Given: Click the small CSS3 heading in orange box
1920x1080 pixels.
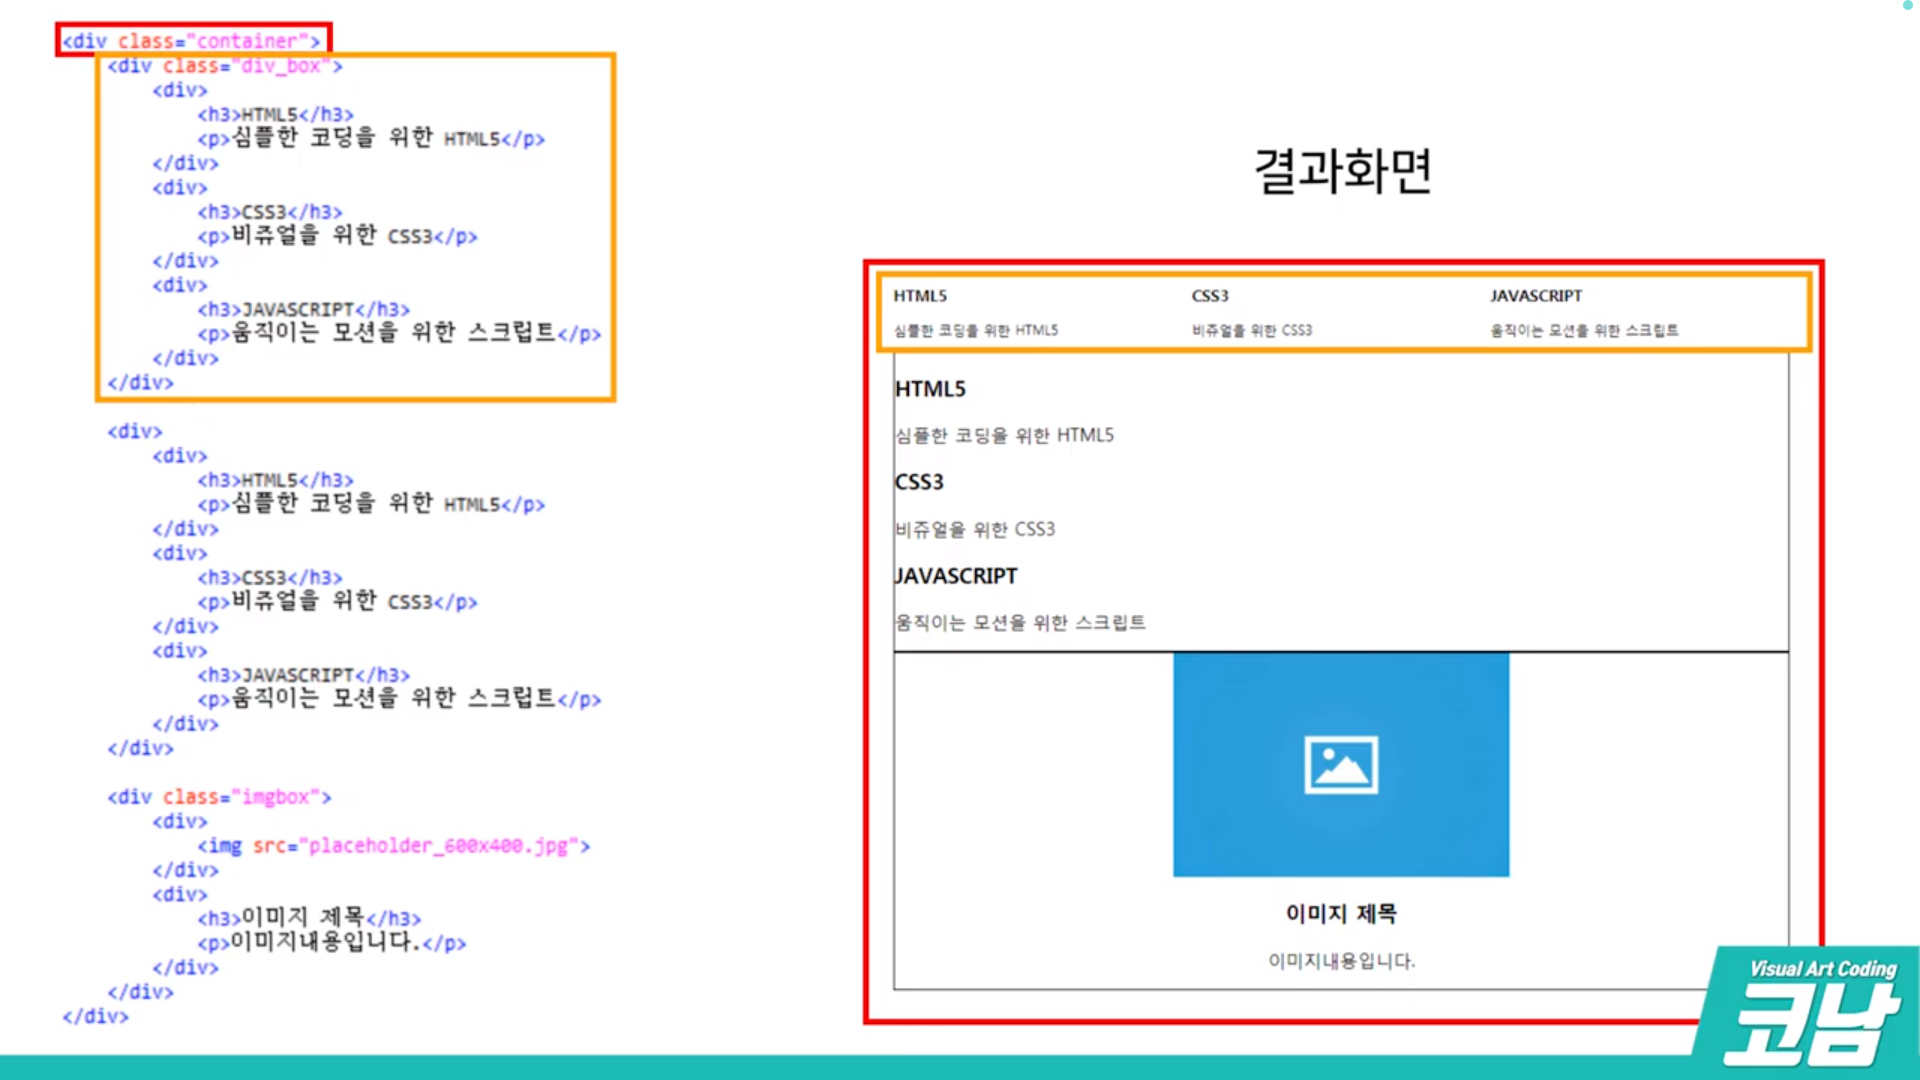Looking at the screenshot, I should point(1210,296).
